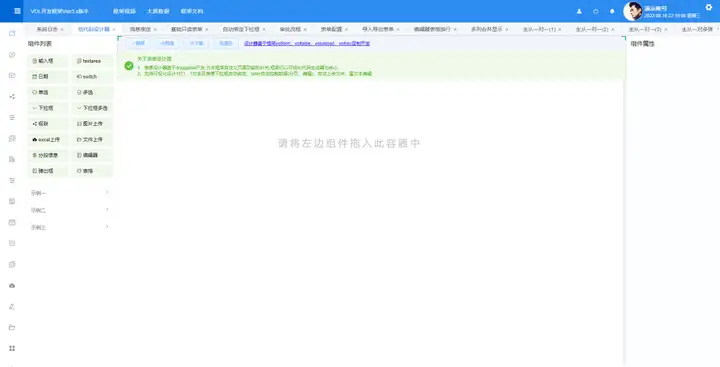
Task: Click the share icon in left sidebar
Action: tap(12, 96)
